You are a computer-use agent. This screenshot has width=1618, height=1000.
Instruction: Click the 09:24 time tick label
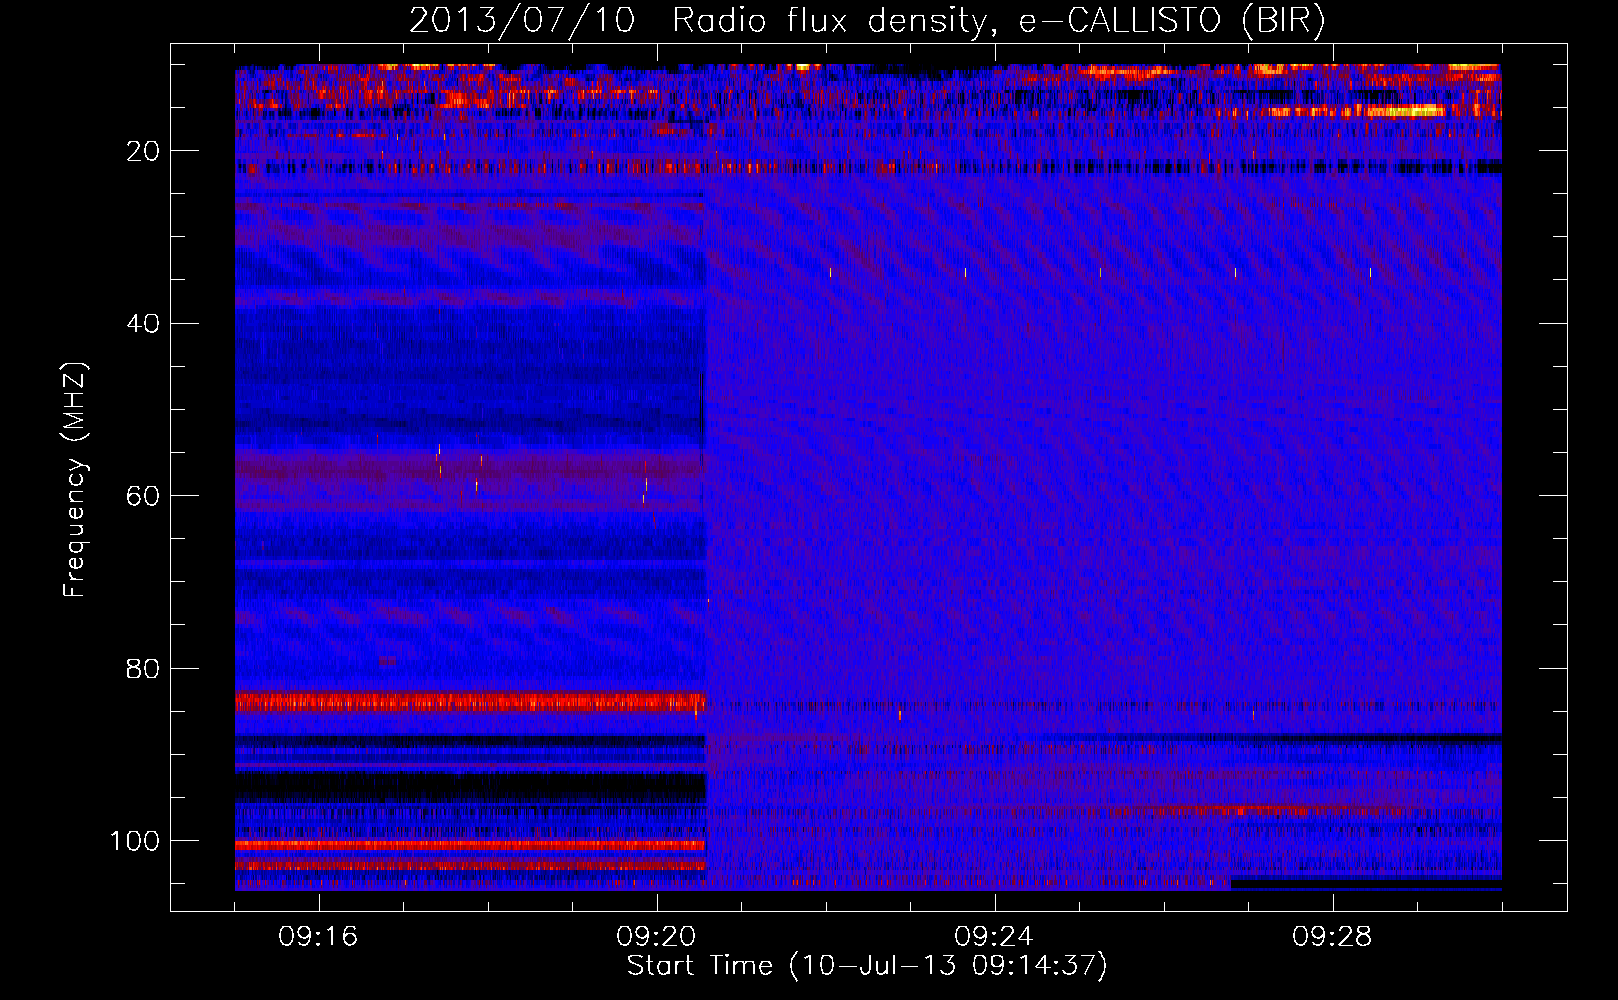click(994, 937)
